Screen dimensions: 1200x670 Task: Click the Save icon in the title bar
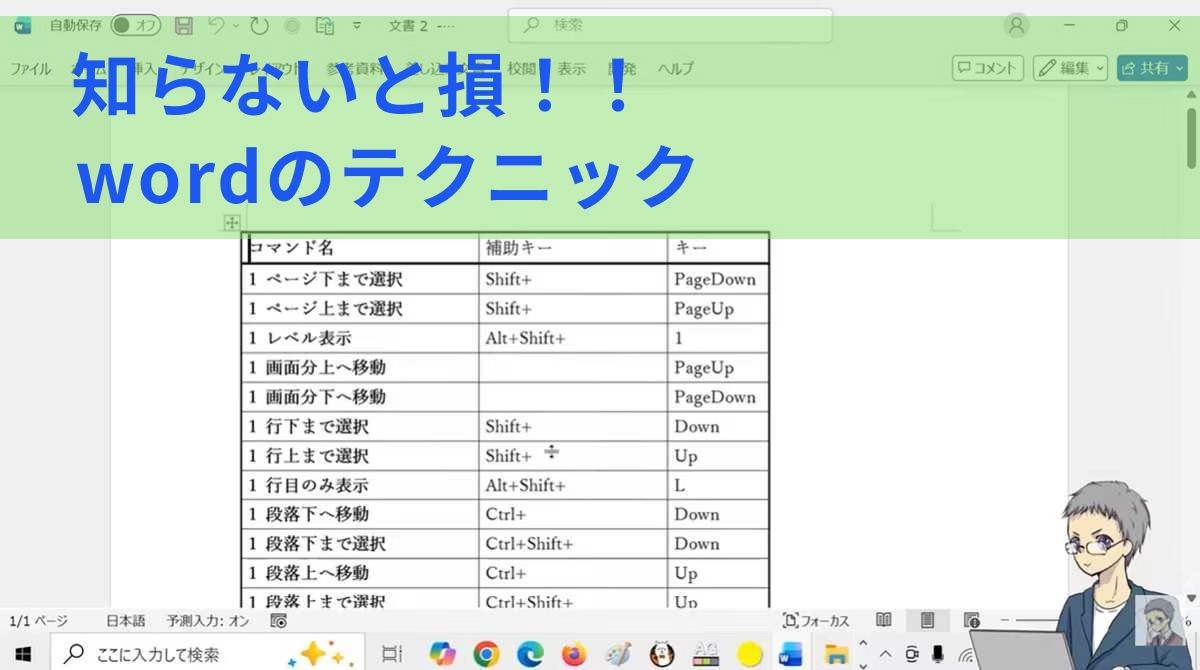pos(184,25)
